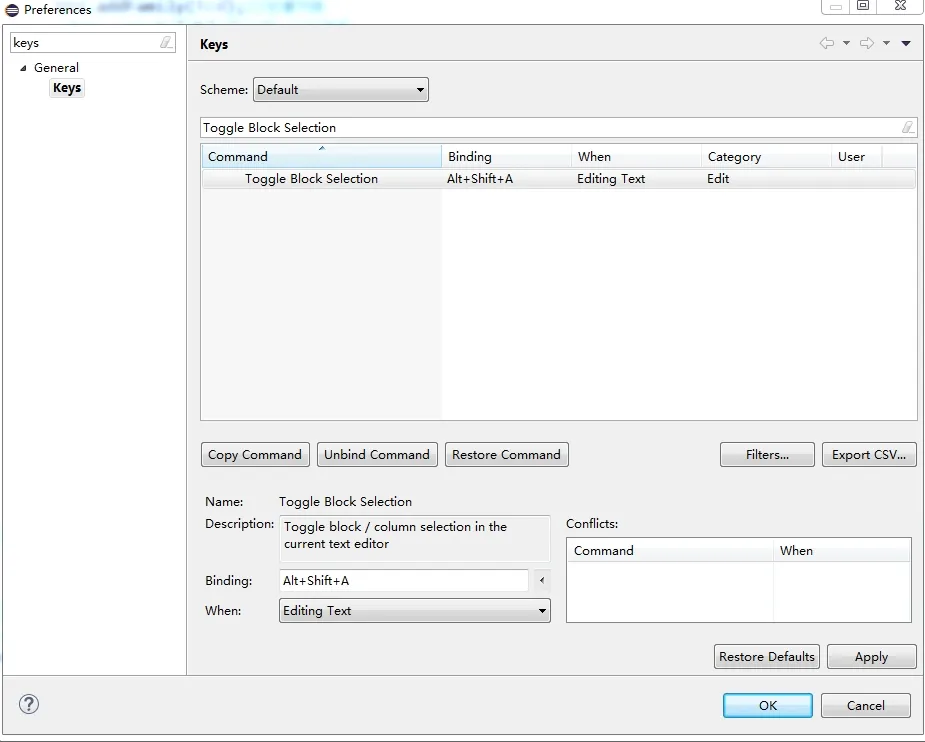Apply the key binding changes

pyautogui.click(x=871, y=656)
